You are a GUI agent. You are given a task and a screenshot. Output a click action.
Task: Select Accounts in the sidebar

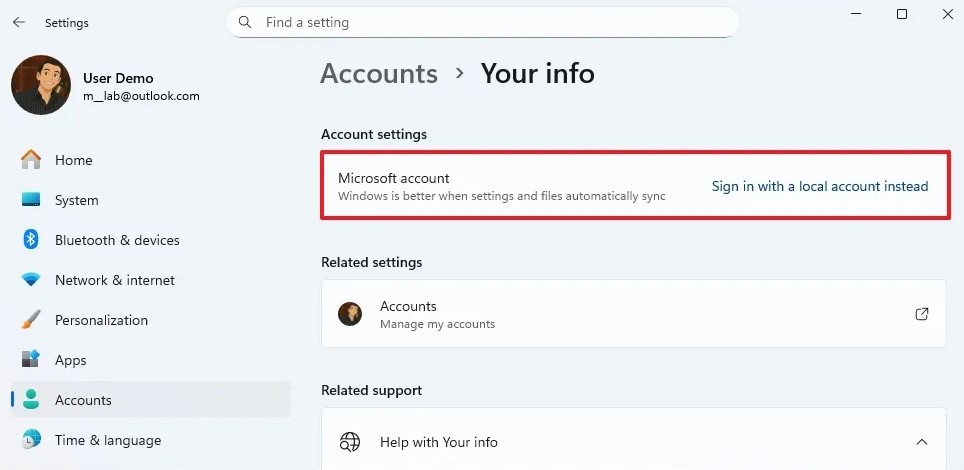pos(151,400)
